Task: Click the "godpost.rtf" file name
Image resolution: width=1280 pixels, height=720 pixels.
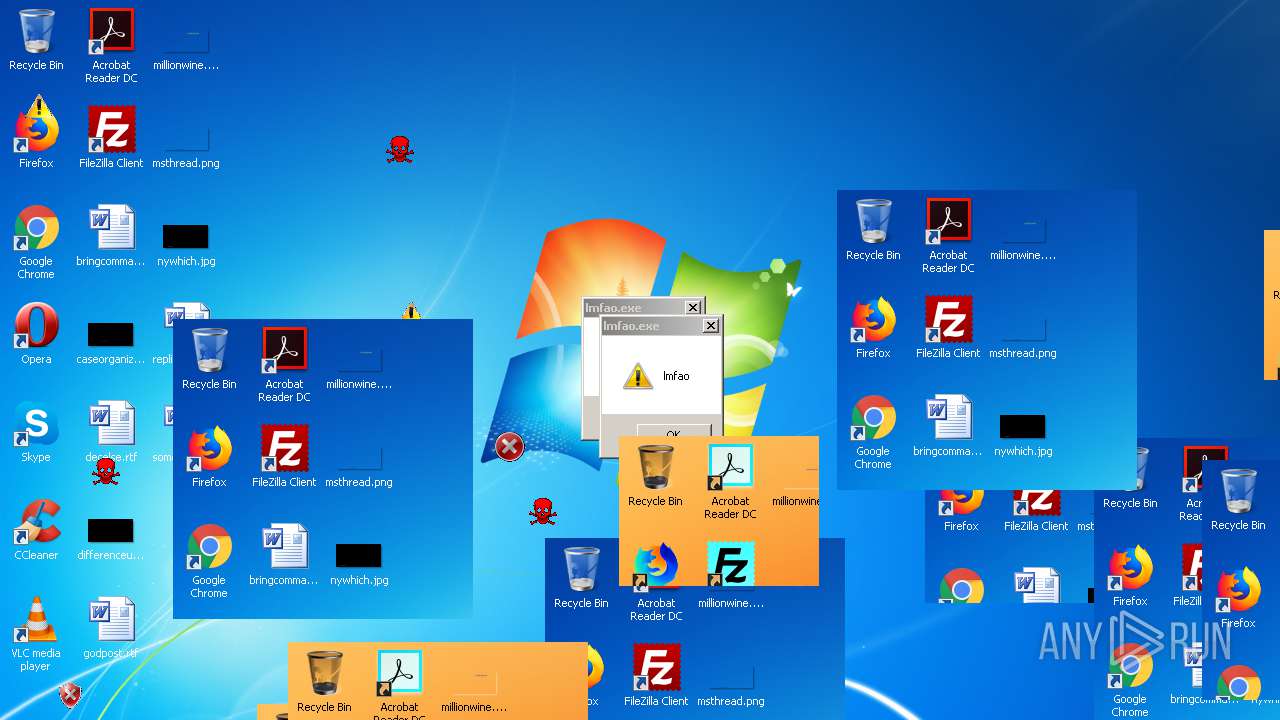Action: [111, 653]
